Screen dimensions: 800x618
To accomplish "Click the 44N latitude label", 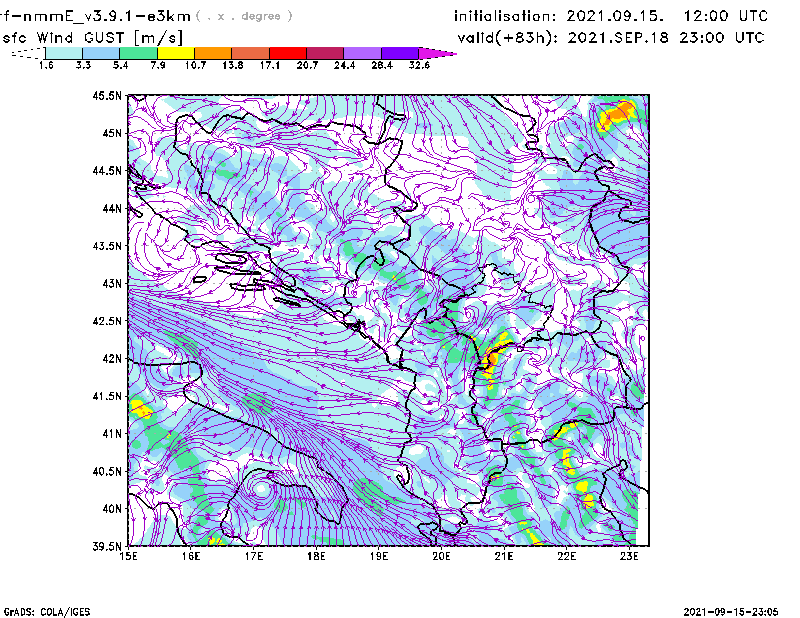I will click(x=112, y=208).
